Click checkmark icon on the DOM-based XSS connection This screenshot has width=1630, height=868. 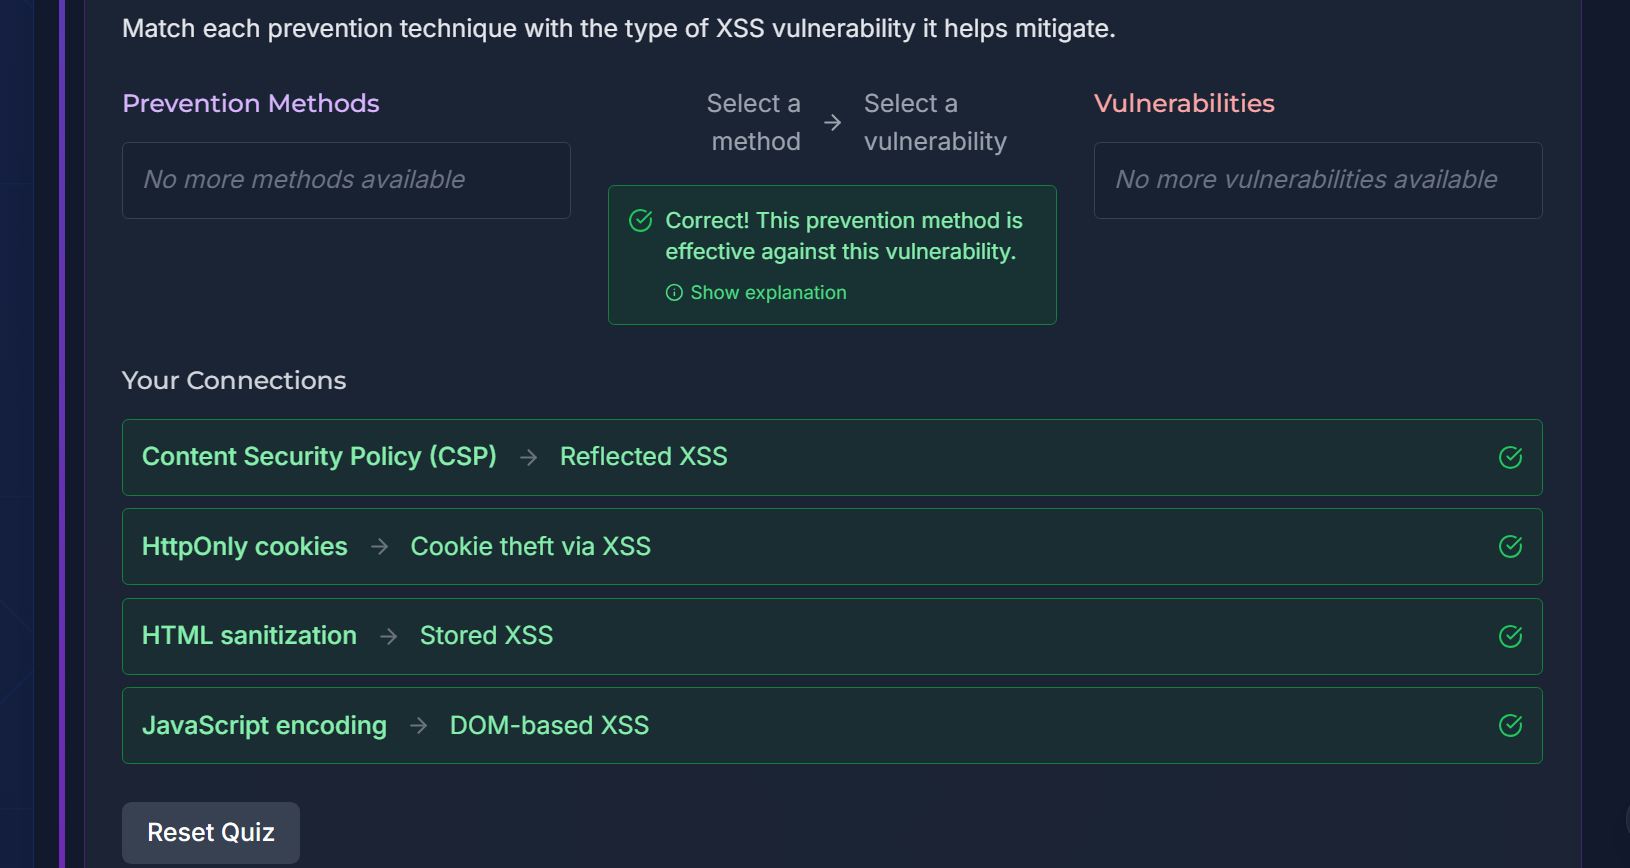coord(1510,726)
